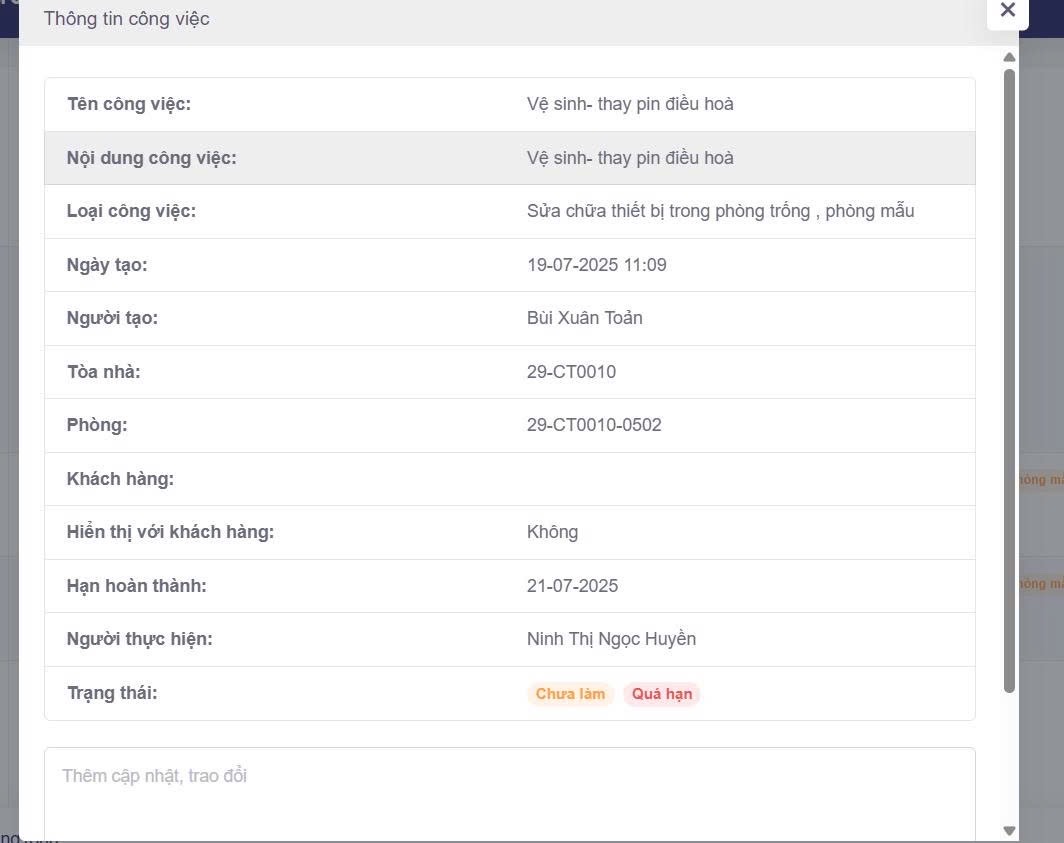Click room code 29-CT0010-0502

594,425
